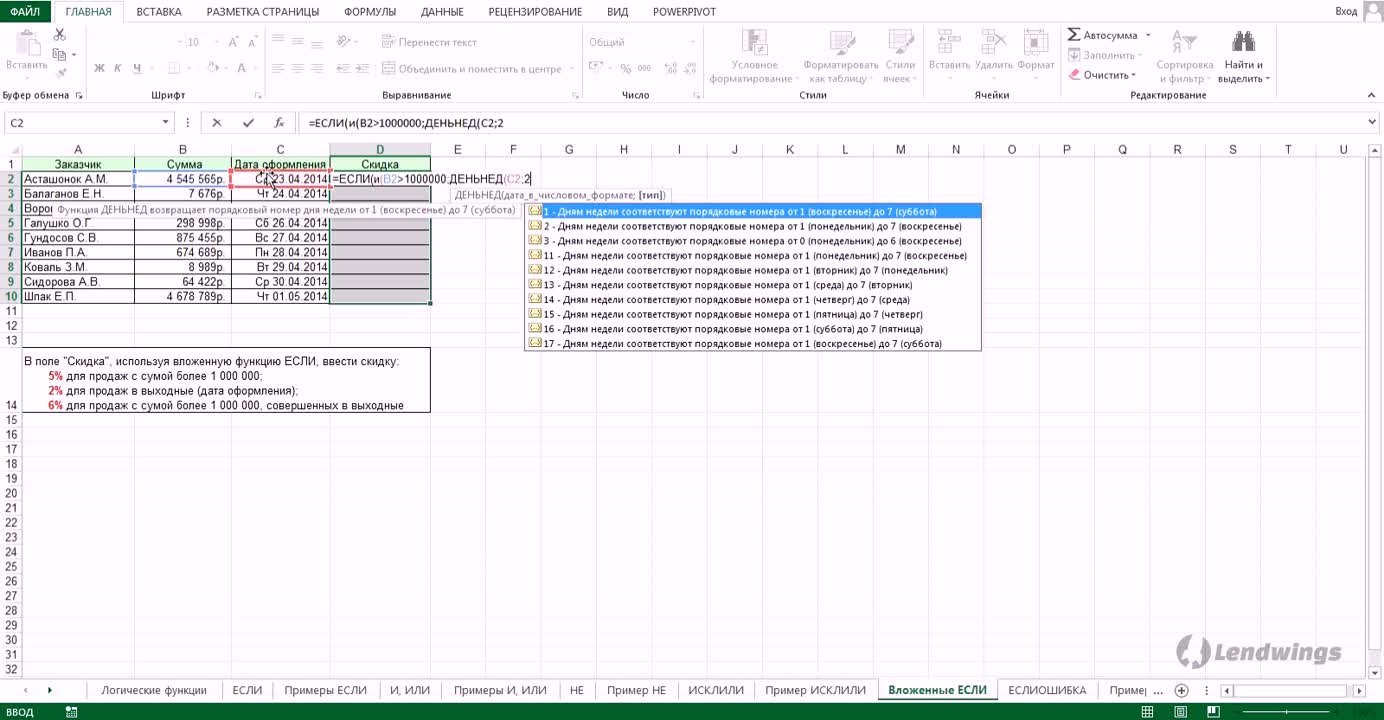This screenshot has width=1384, height=720.
Task: Open Стили ячеек gallery
Action: tap(900, 57)
